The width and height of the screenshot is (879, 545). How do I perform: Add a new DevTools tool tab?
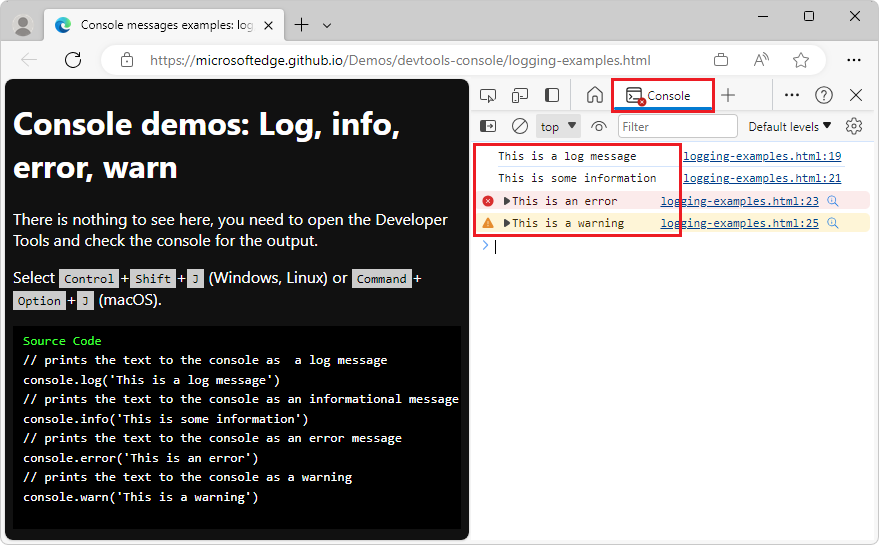[x=728, y=95]
